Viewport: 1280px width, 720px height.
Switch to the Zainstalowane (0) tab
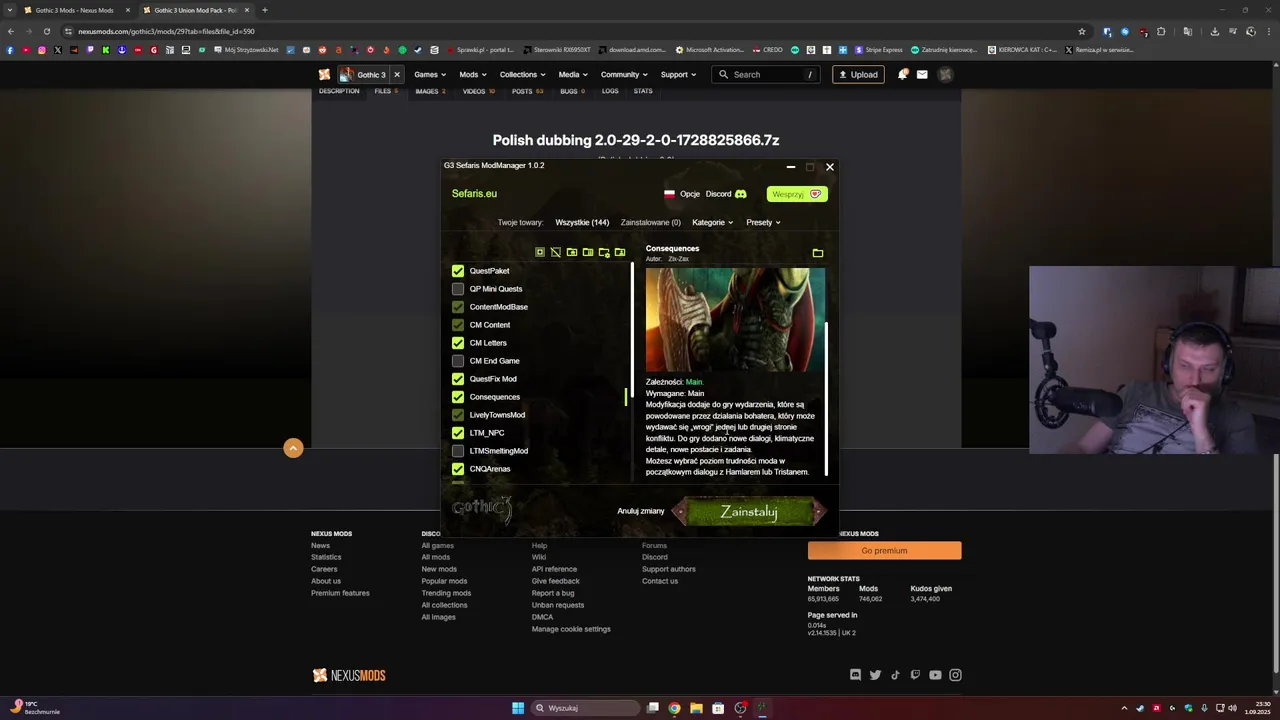650,222
